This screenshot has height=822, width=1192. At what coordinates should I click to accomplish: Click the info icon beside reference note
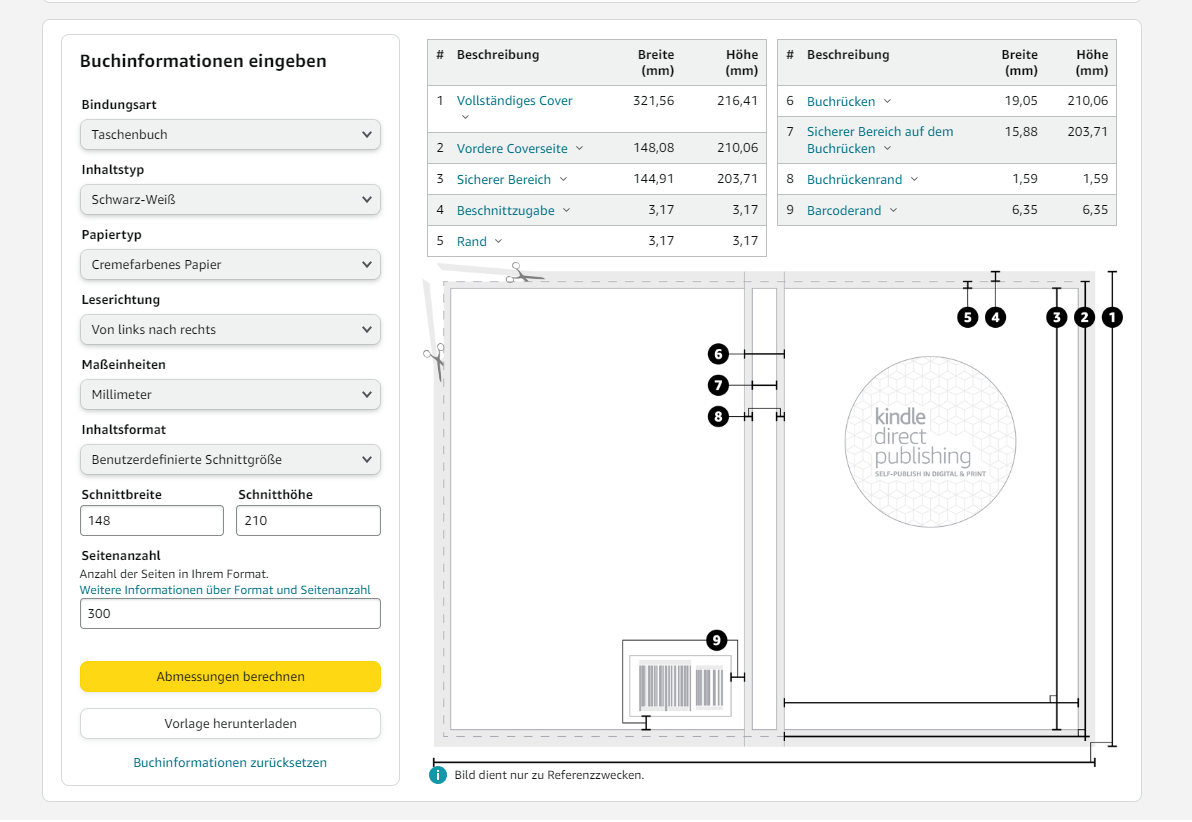437,775
